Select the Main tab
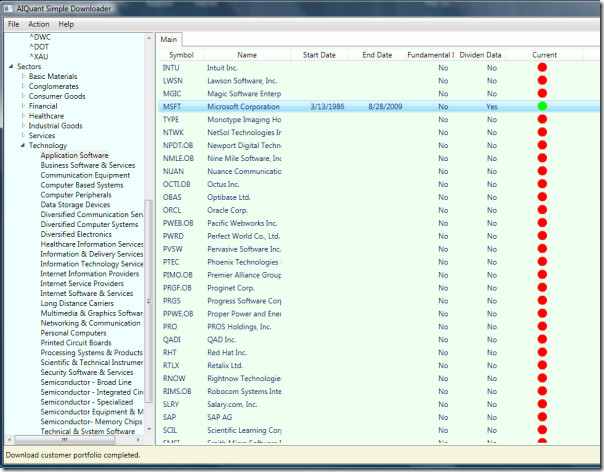604x472 pixels. [169, 39]
